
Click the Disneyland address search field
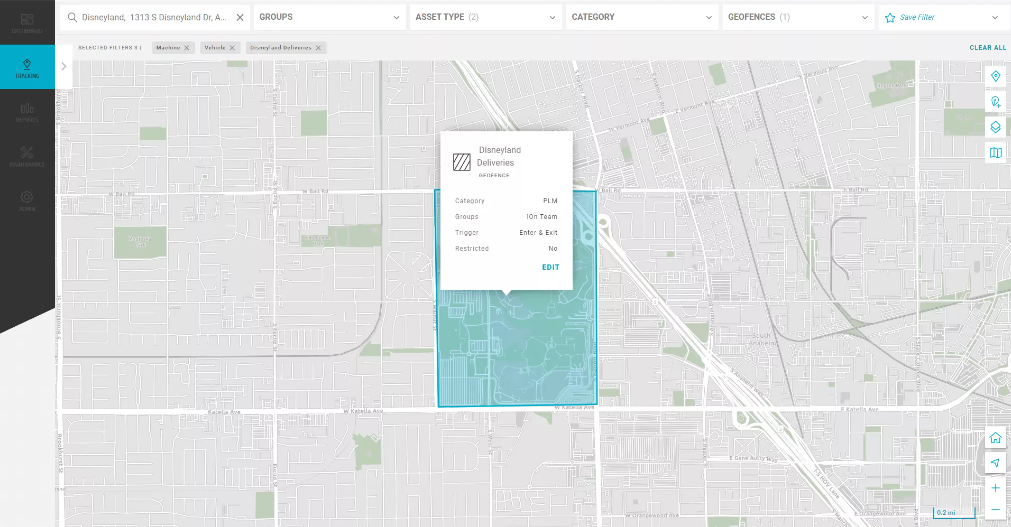(x=154, y=17)
